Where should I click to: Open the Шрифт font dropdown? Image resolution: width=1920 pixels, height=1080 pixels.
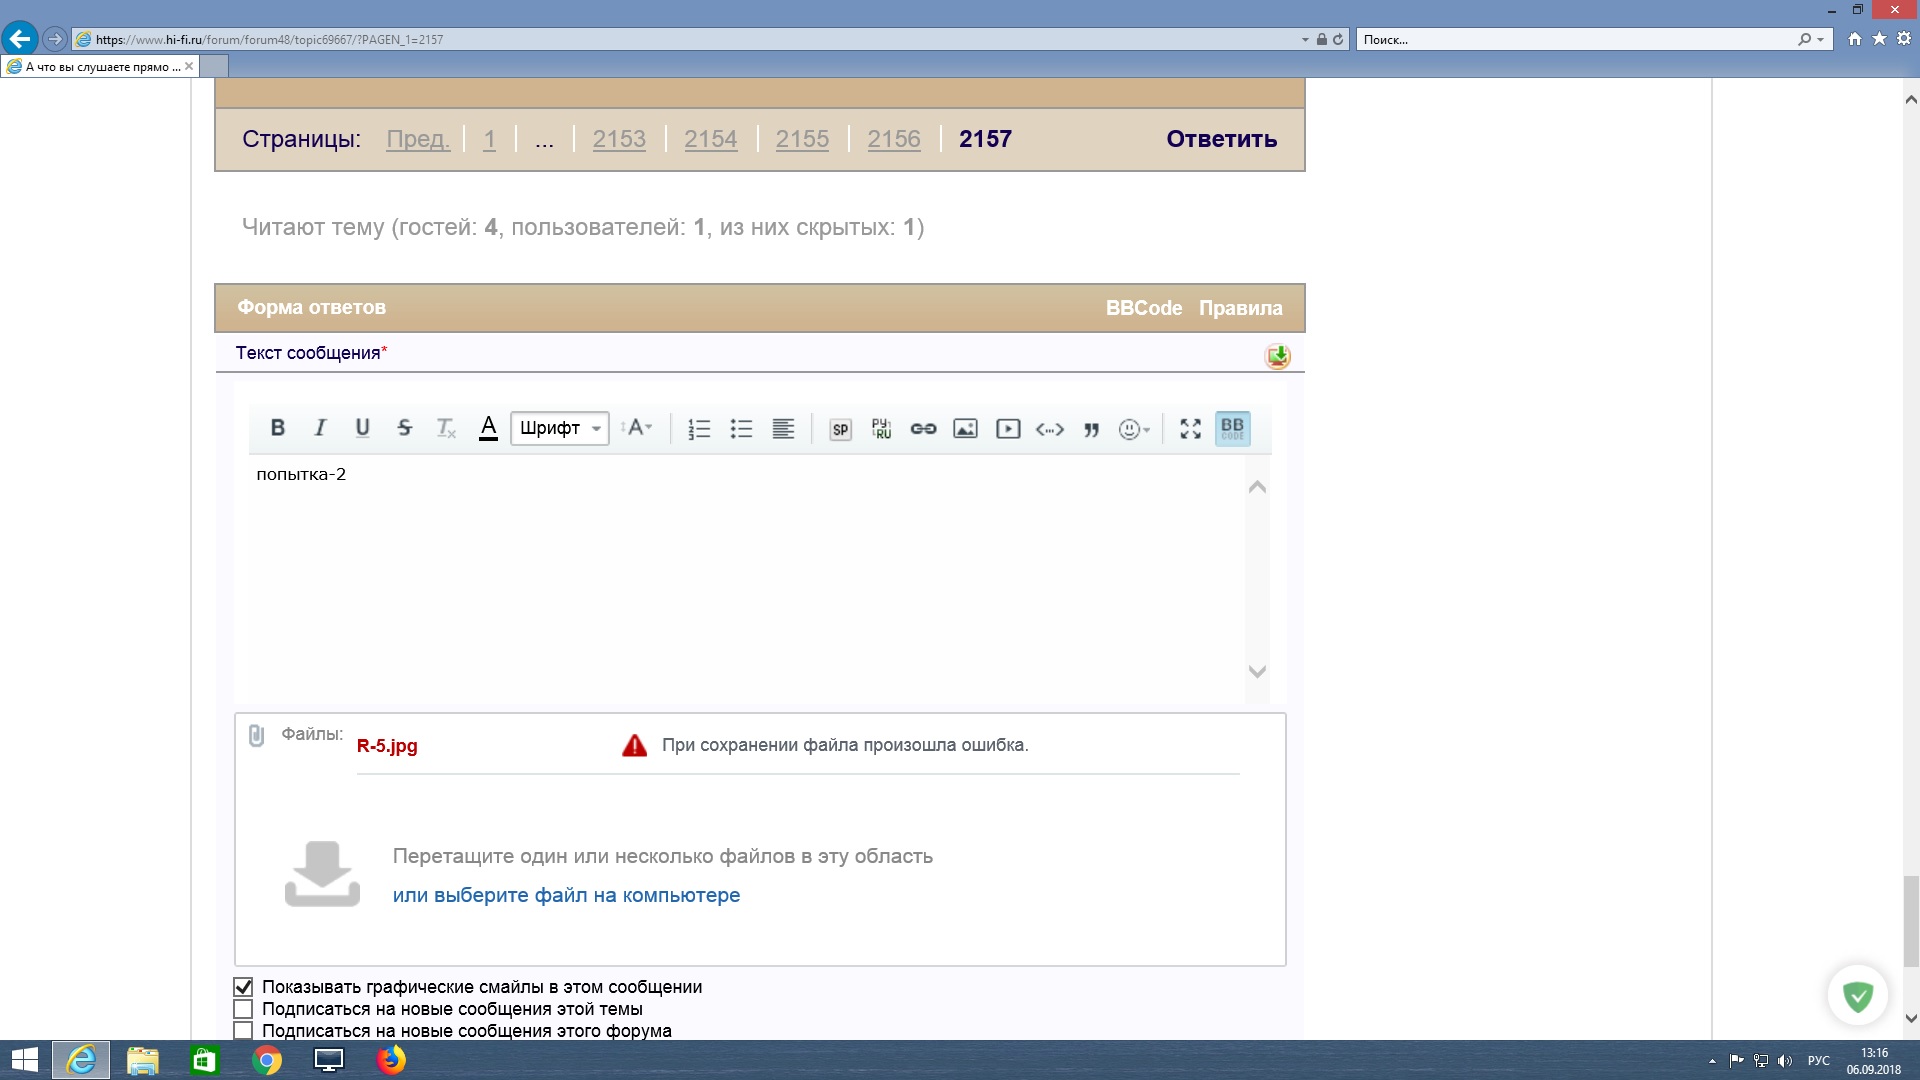click(x=559, y=428)
